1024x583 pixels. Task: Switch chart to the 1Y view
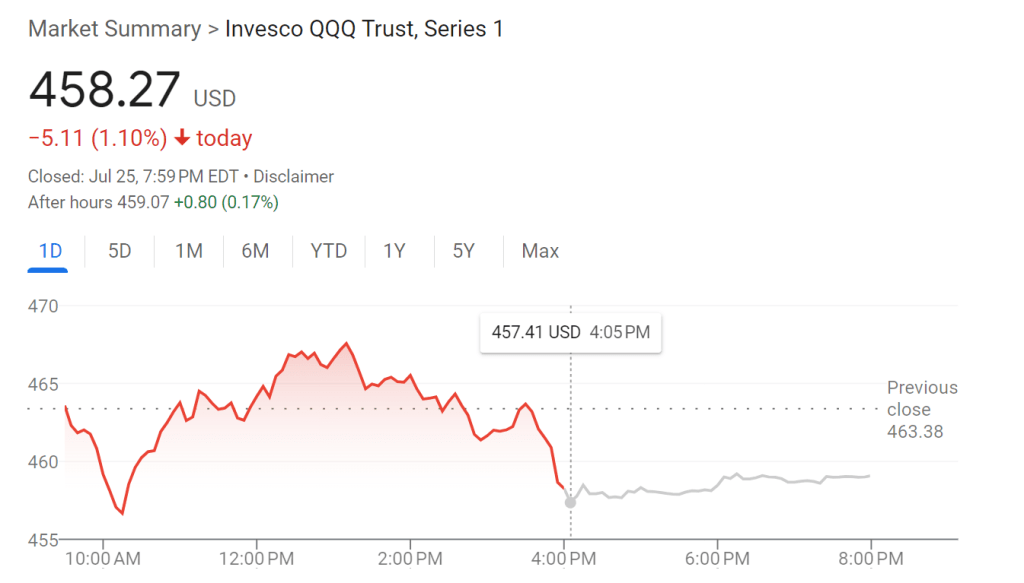pos(394,251)
